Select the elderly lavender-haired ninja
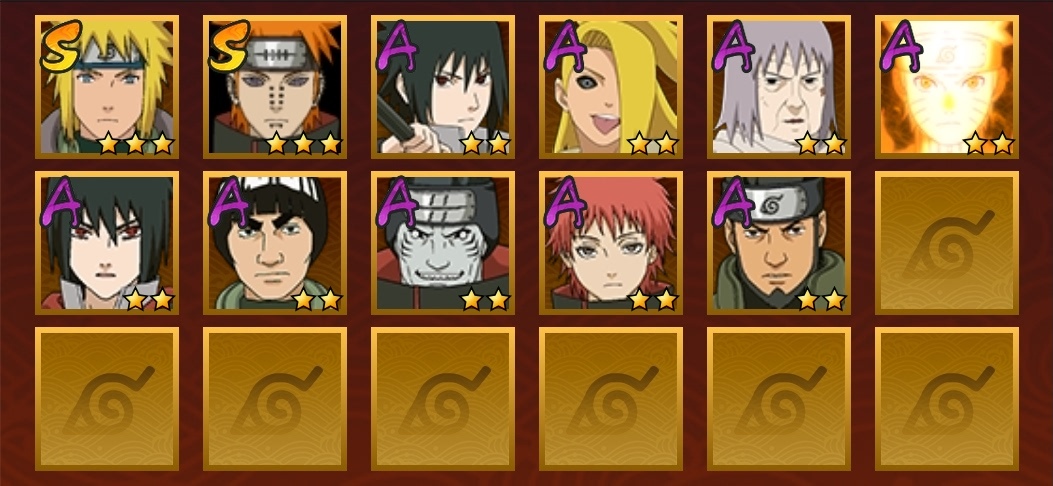The width and height of the screenshot is (1053, 486). coord(778,87)
